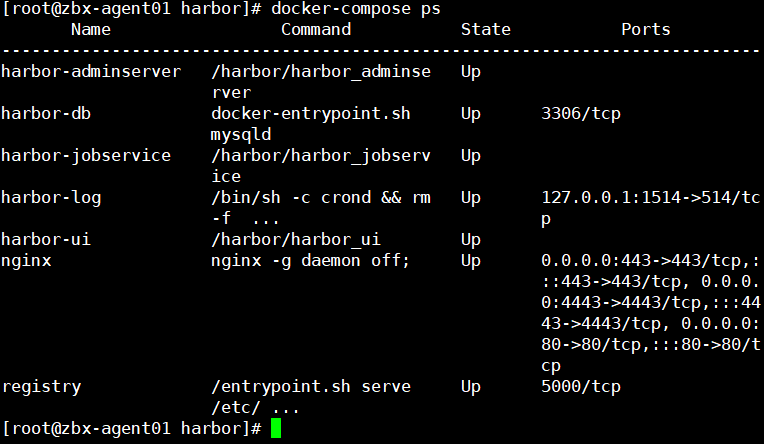Click the 'registry' container name
The image size is (764, 444).
click(x=41, y=387)
